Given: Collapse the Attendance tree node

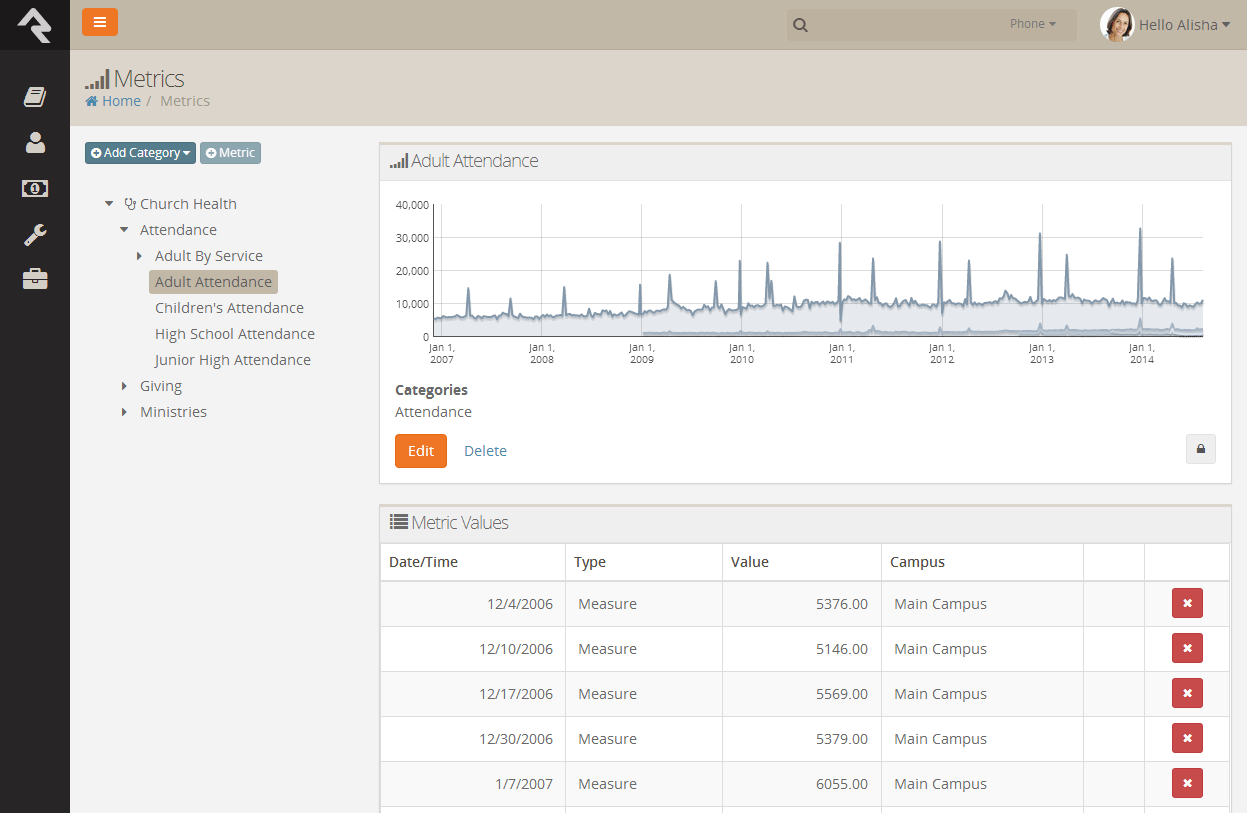Looking at the screenshot, I should tap(124, 230).
